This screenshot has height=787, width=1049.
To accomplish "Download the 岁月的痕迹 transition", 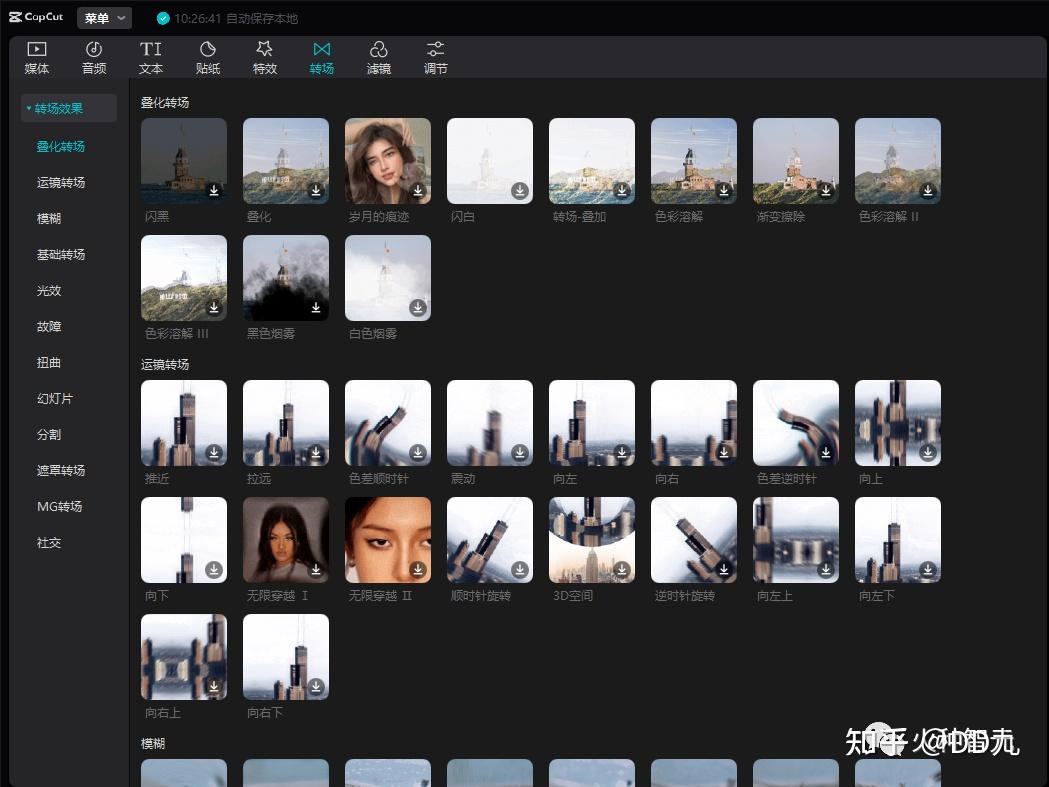I will (418, 191).
